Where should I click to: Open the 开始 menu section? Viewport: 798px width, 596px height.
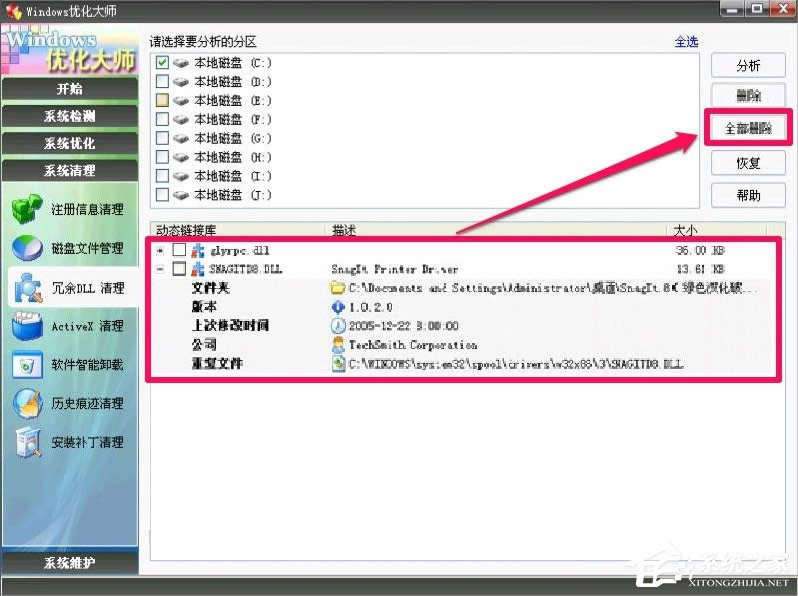[x=70, y=89]
